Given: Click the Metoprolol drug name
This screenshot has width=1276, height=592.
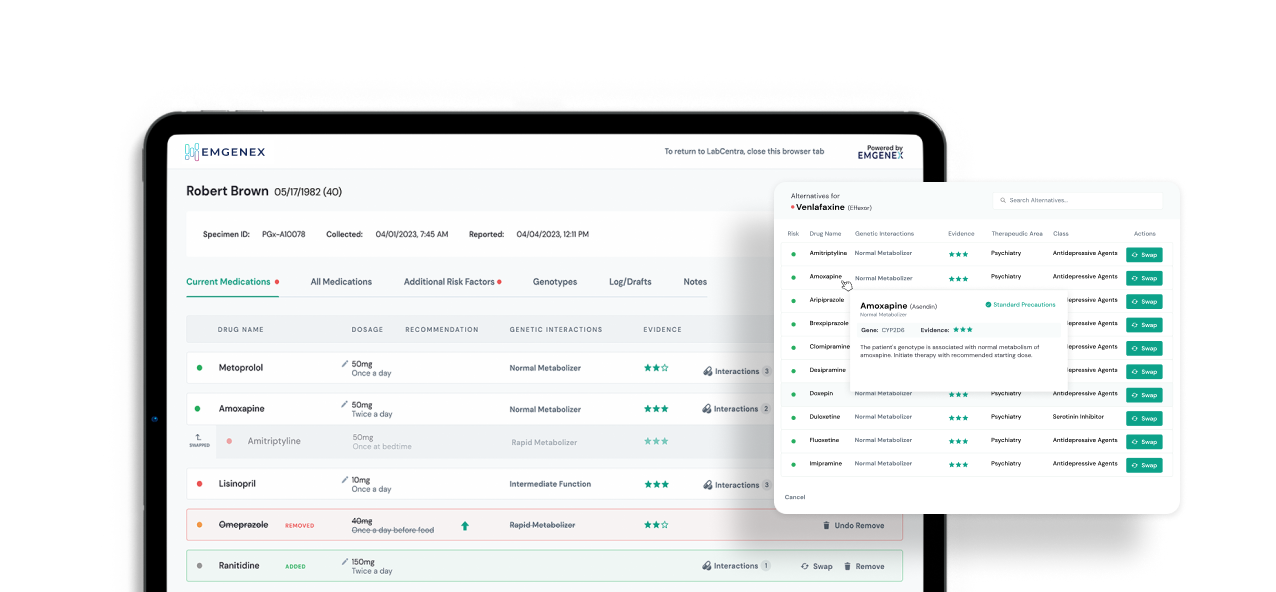Looking at the screenshot, I should tap(241, 368).
